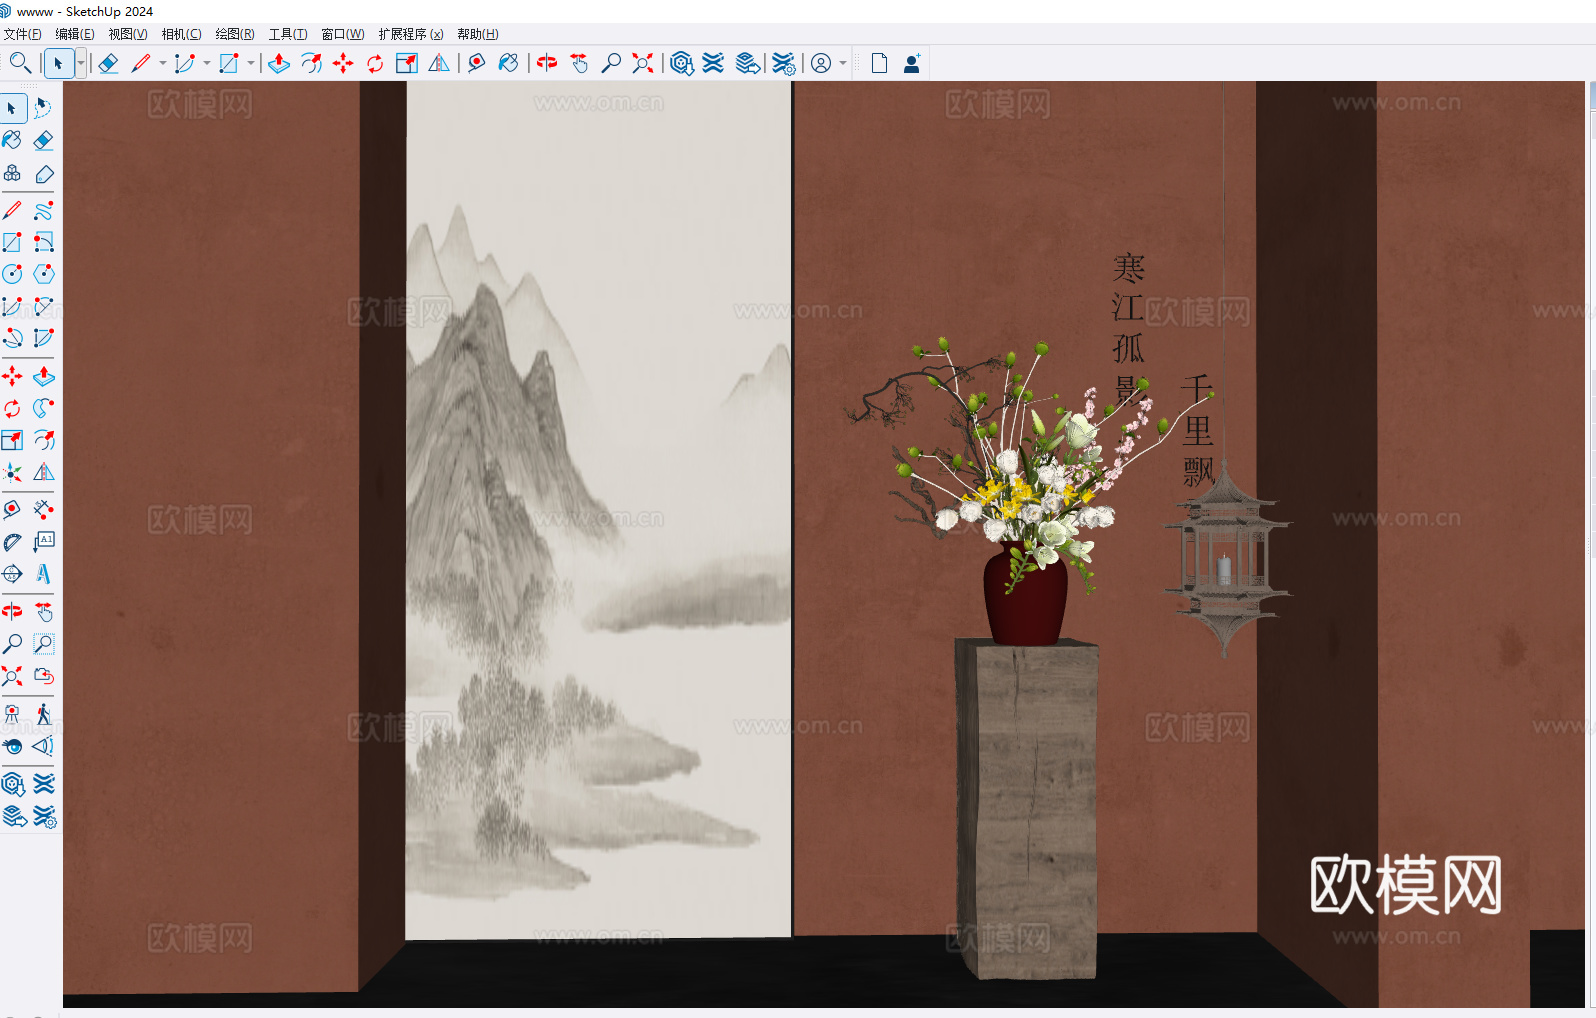Activate the Position Camera tool

pyautogui.click(x=12, y=714)
